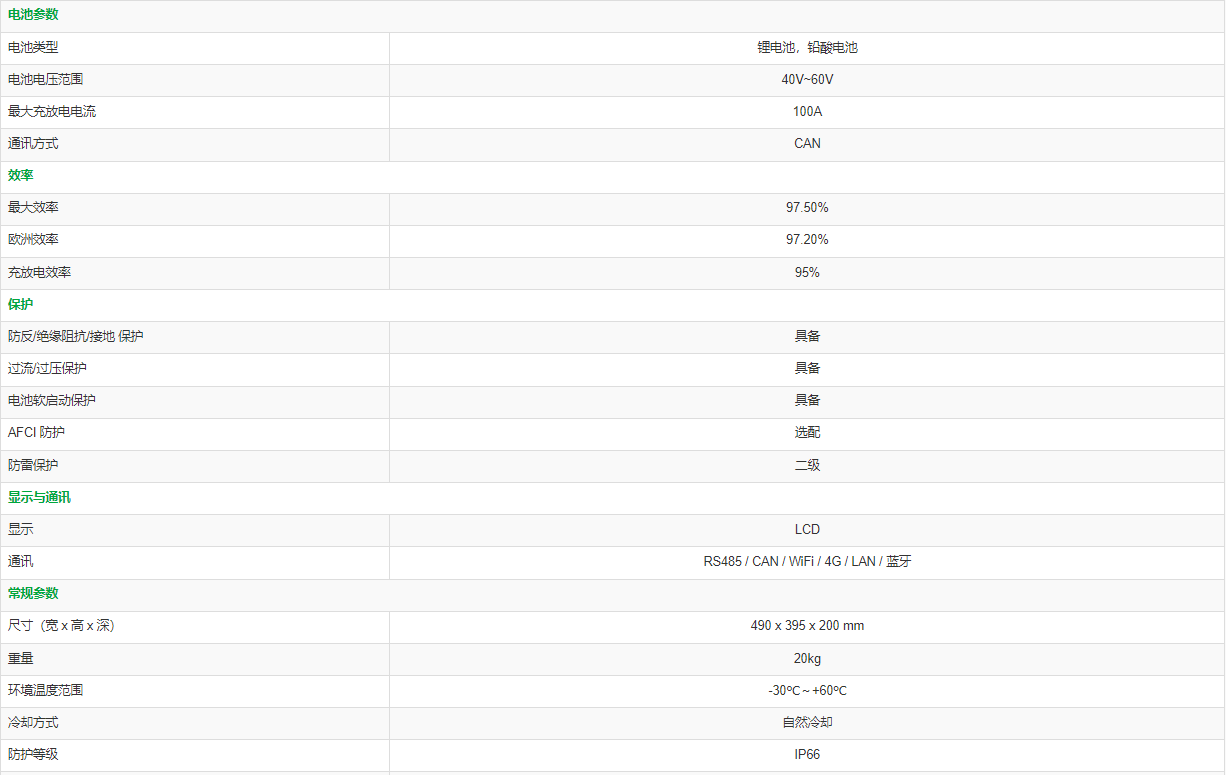This screenshot has height=775, width=1226.
Task: Click the 保护 section header
Action: click(x=21, y=304)
